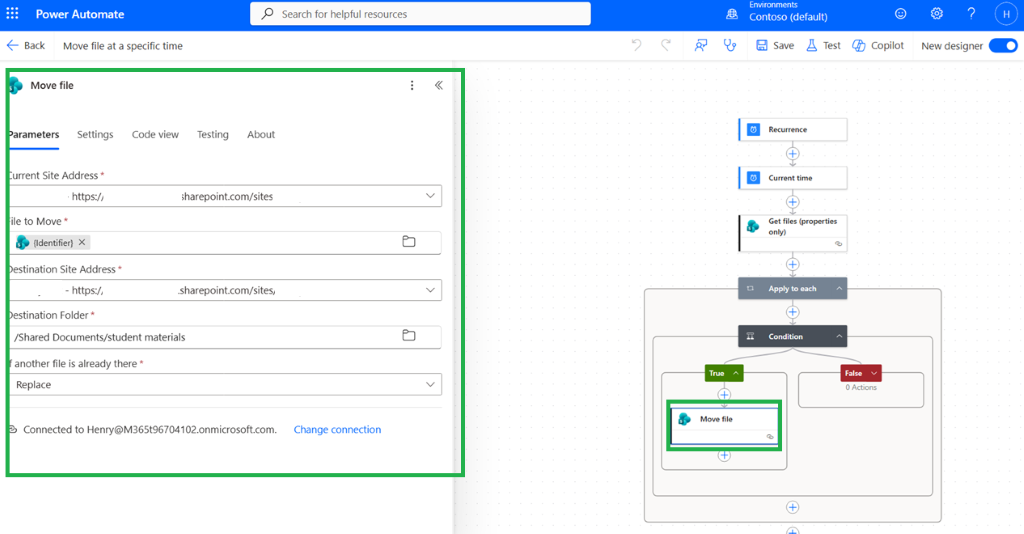This screenshot has height=534, width=1024.
Task: Collapse the Move file panel
Action: 439,86
